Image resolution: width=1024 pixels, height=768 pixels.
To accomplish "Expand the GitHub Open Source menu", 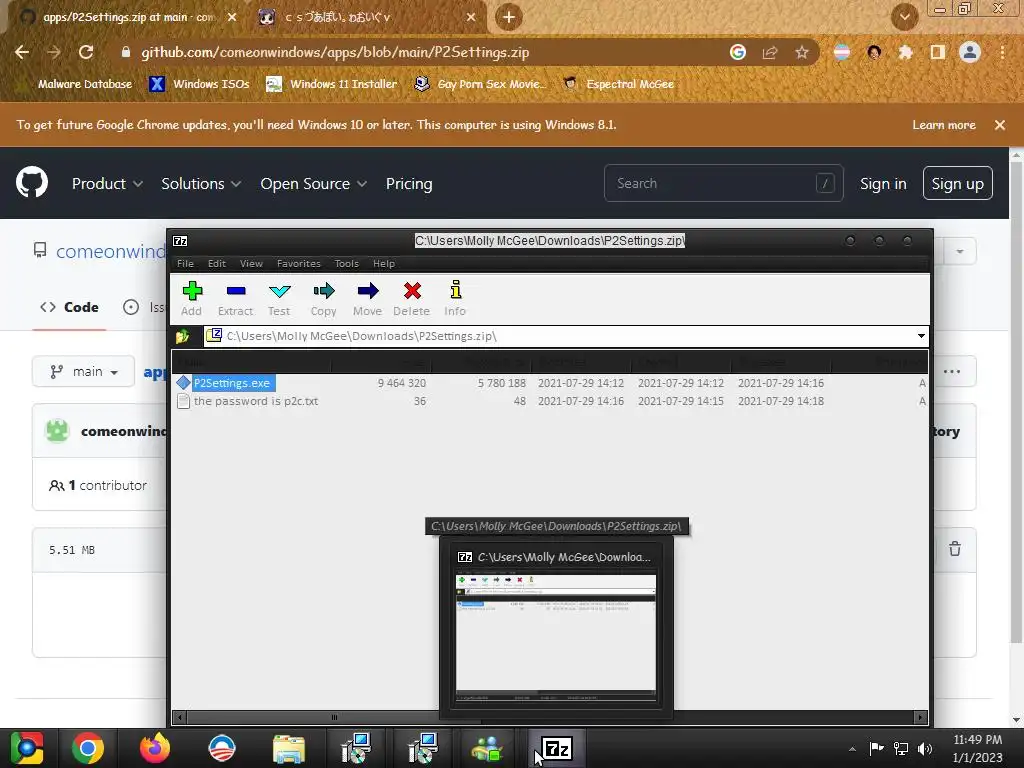I will [x=313, y=184].
